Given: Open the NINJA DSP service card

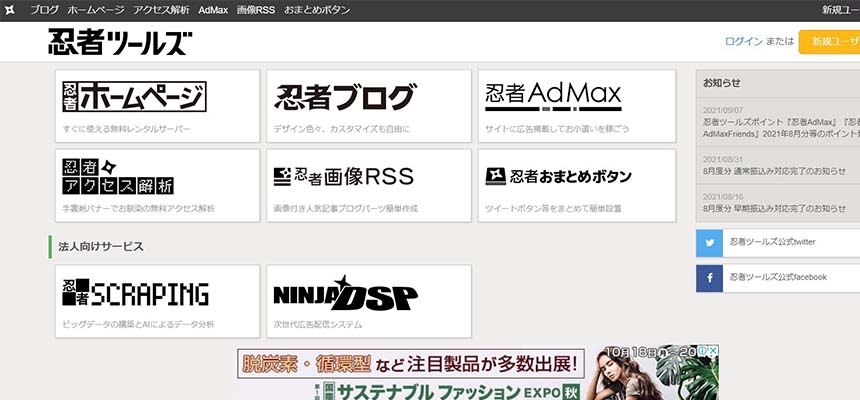Looking at the screenshot, I should 367,301.
